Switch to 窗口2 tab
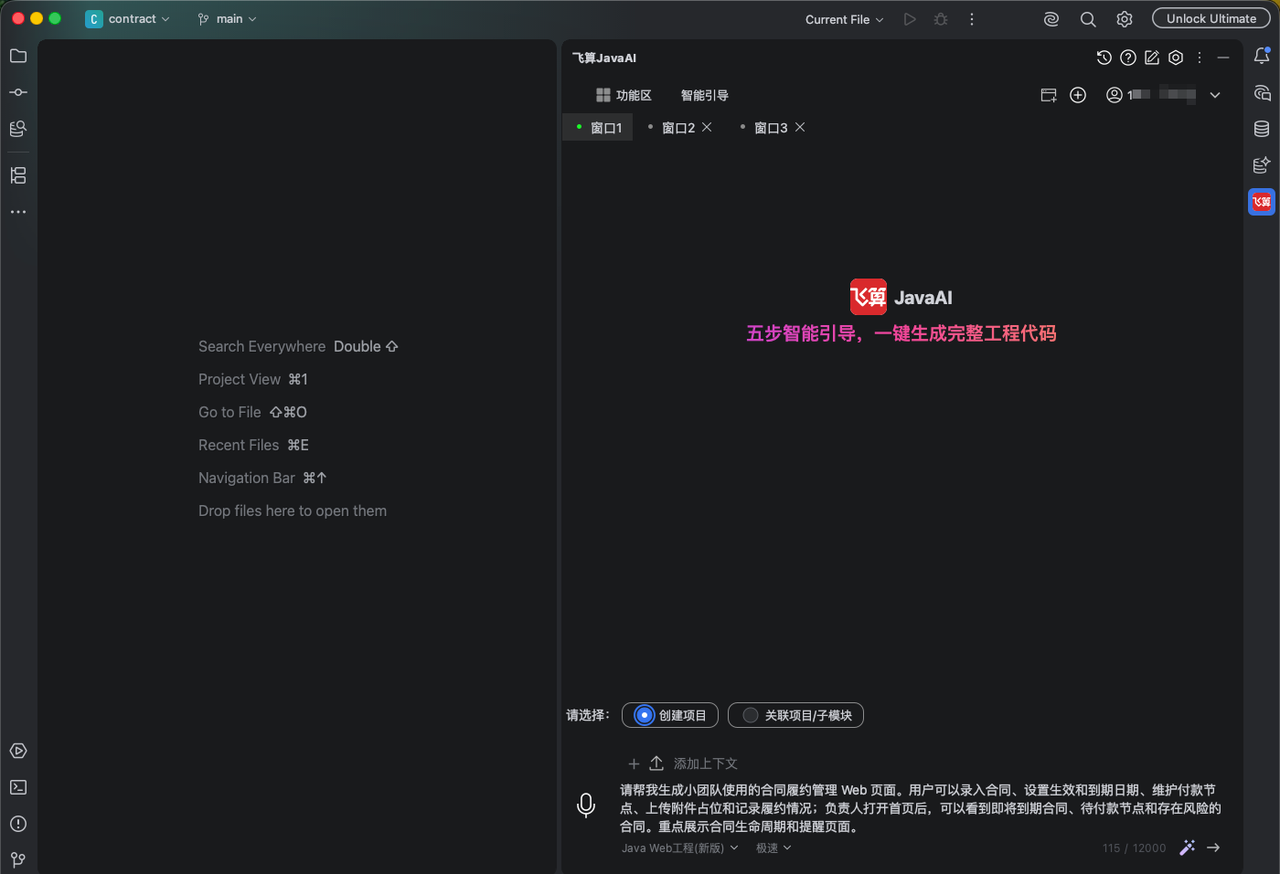The height and width of the screenshot is (874, 1280). (678, 127)
